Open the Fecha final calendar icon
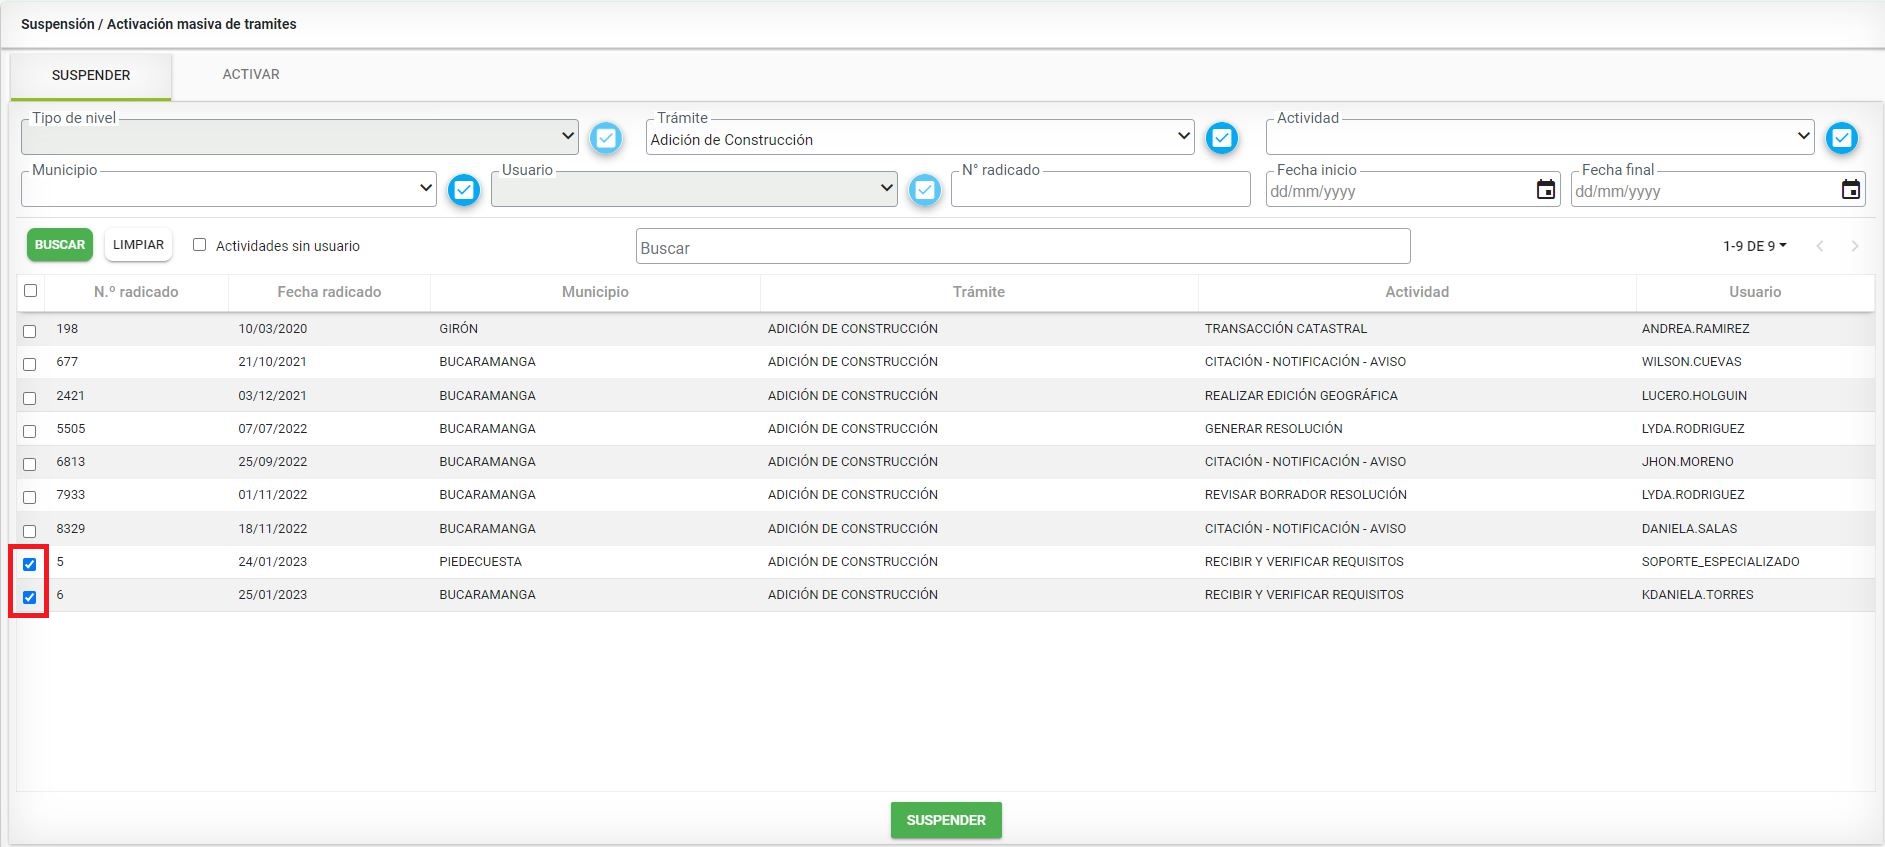 click(x=1851, y=190)
